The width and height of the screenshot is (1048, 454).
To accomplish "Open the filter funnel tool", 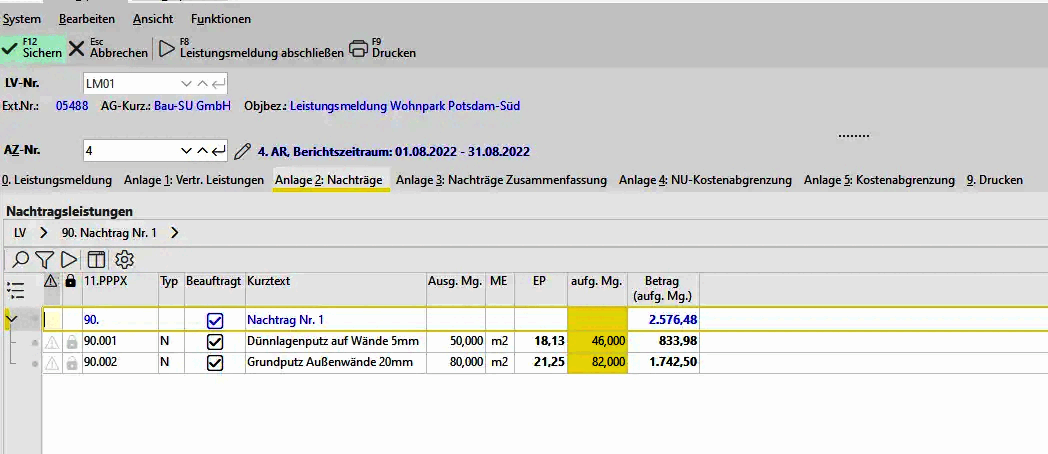I will point(44,260).
